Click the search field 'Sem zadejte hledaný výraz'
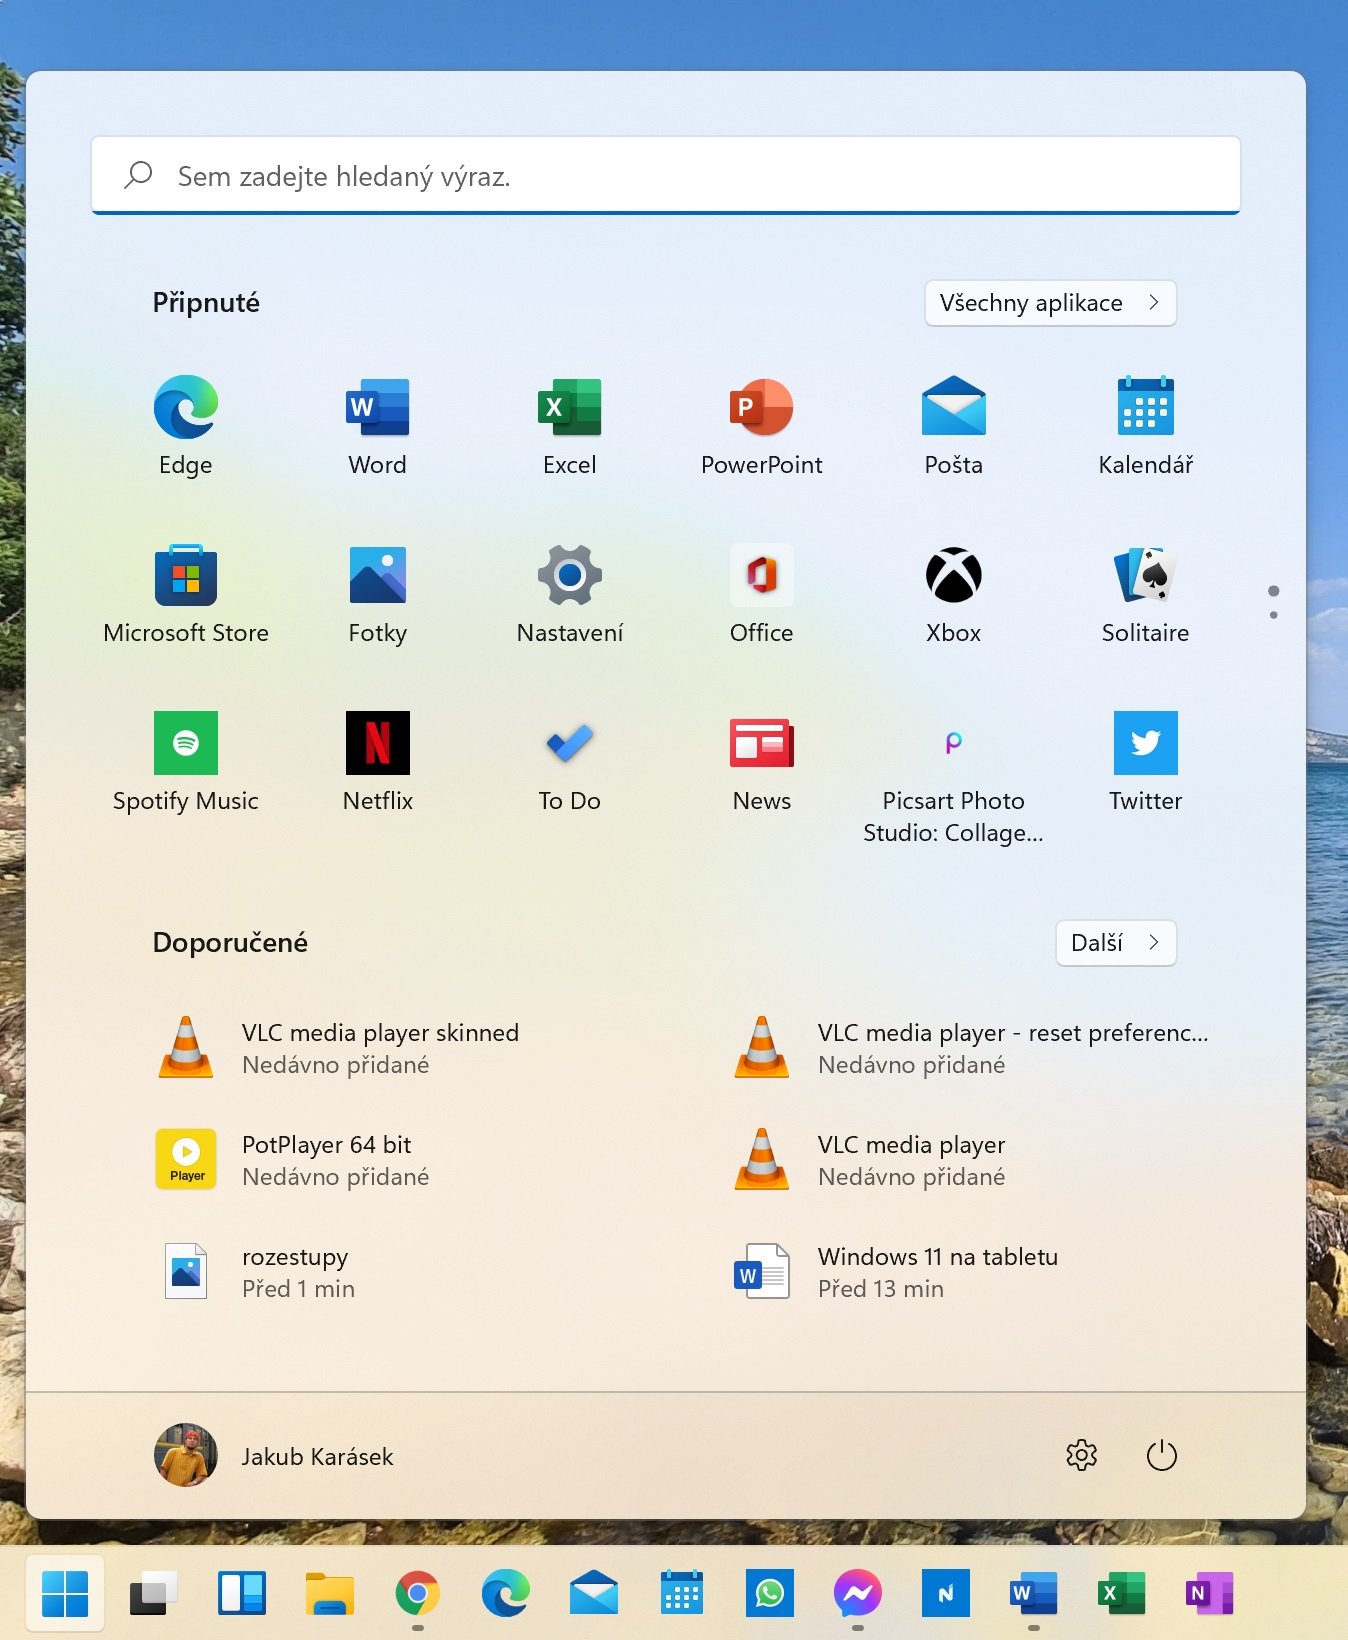The height and width of the screenshot is (1640, 1348). click(x=666, y=176)
